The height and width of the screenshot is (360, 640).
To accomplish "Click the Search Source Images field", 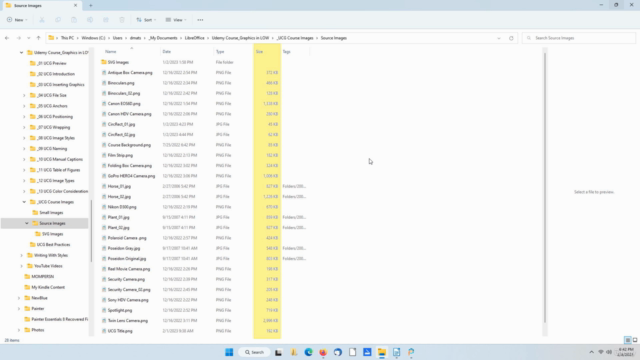I will [579, 38].
